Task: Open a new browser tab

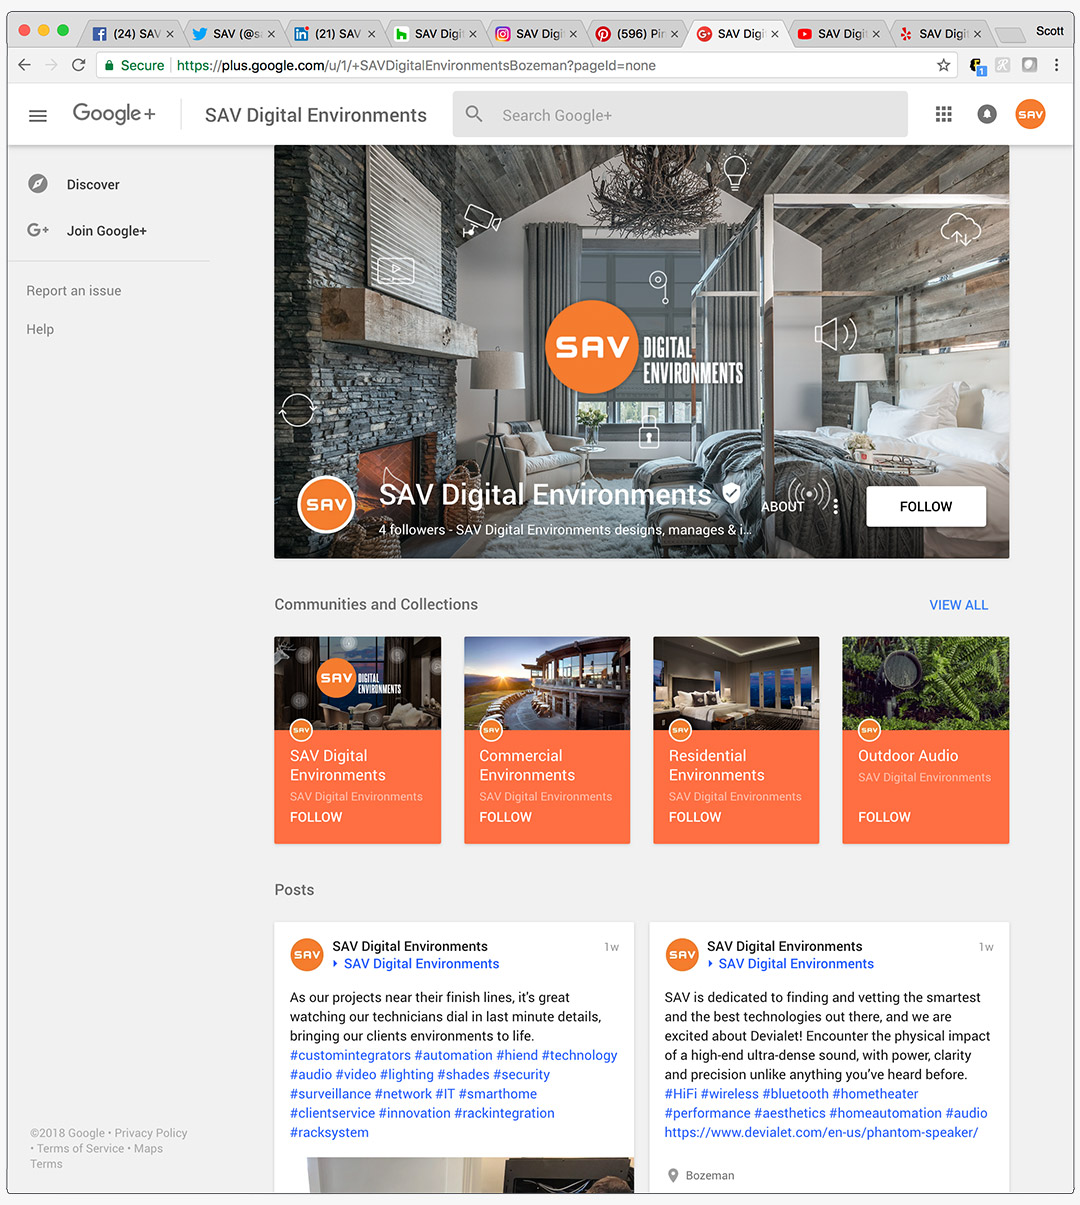Action: click(x=1011, y=35)
